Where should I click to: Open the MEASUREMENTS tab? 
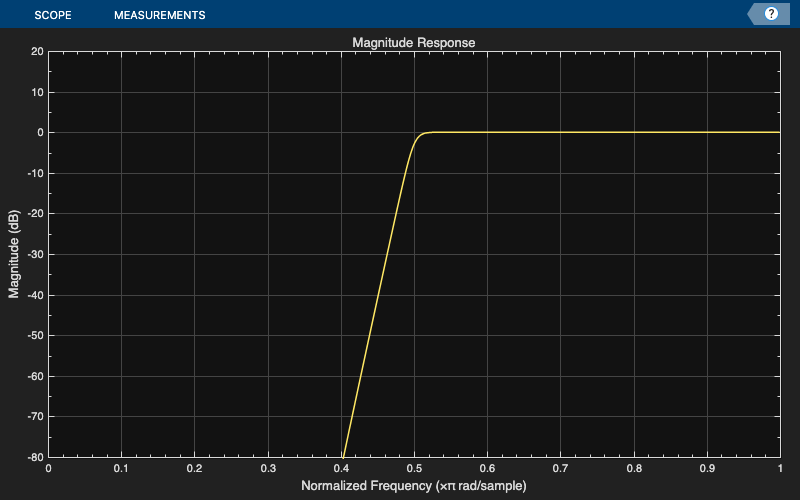point(160,15)
